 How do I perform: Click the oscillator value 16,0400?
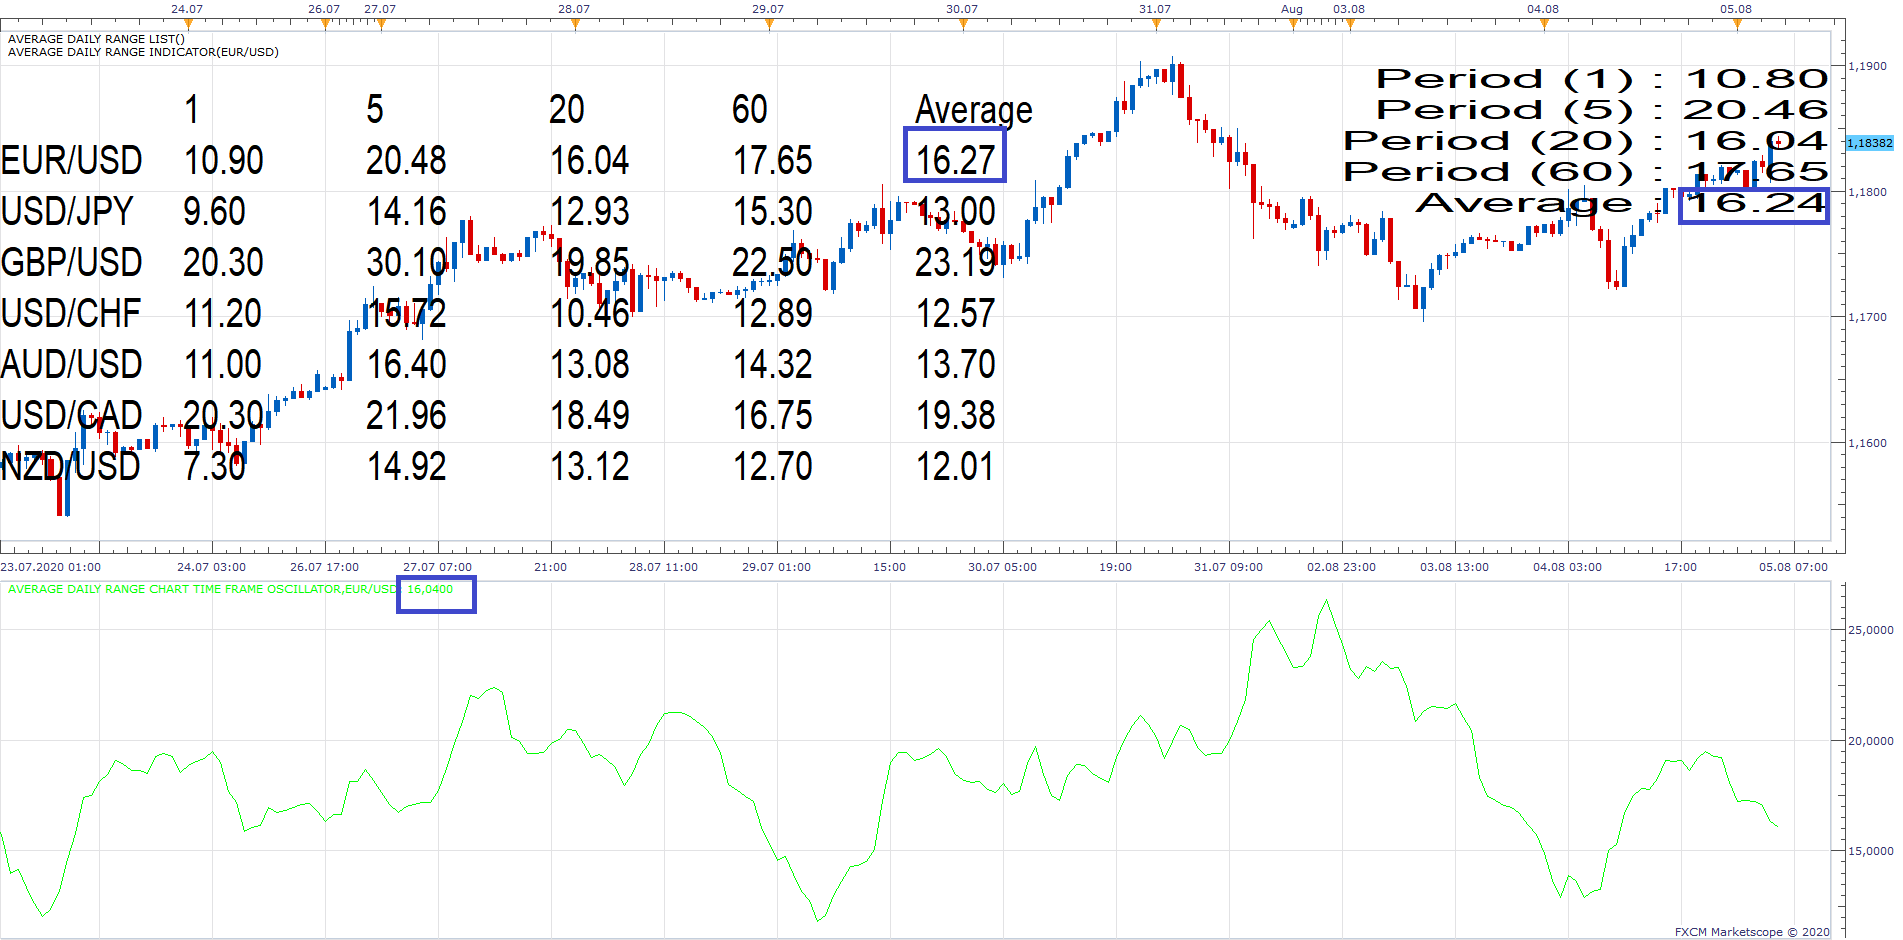(x=430, y=589)
